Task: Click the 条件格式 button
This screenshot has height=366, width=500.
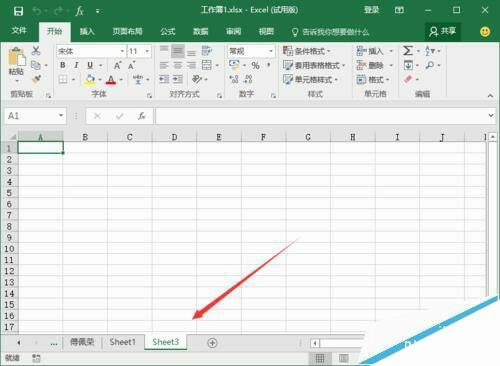Action: coord(307,51)
